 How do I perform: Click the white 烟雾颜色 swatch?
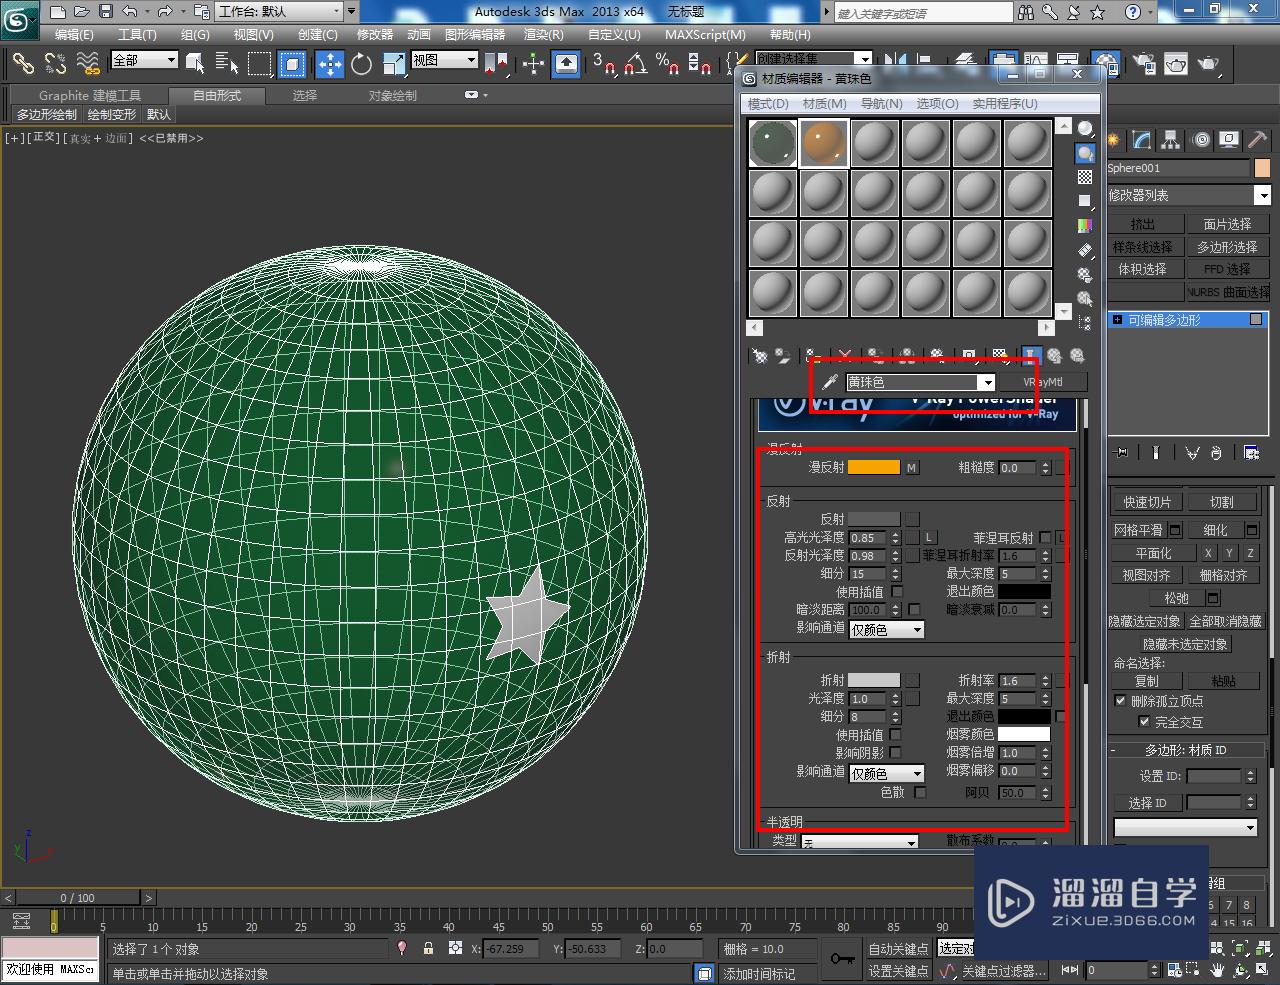tap(1024, 734)
